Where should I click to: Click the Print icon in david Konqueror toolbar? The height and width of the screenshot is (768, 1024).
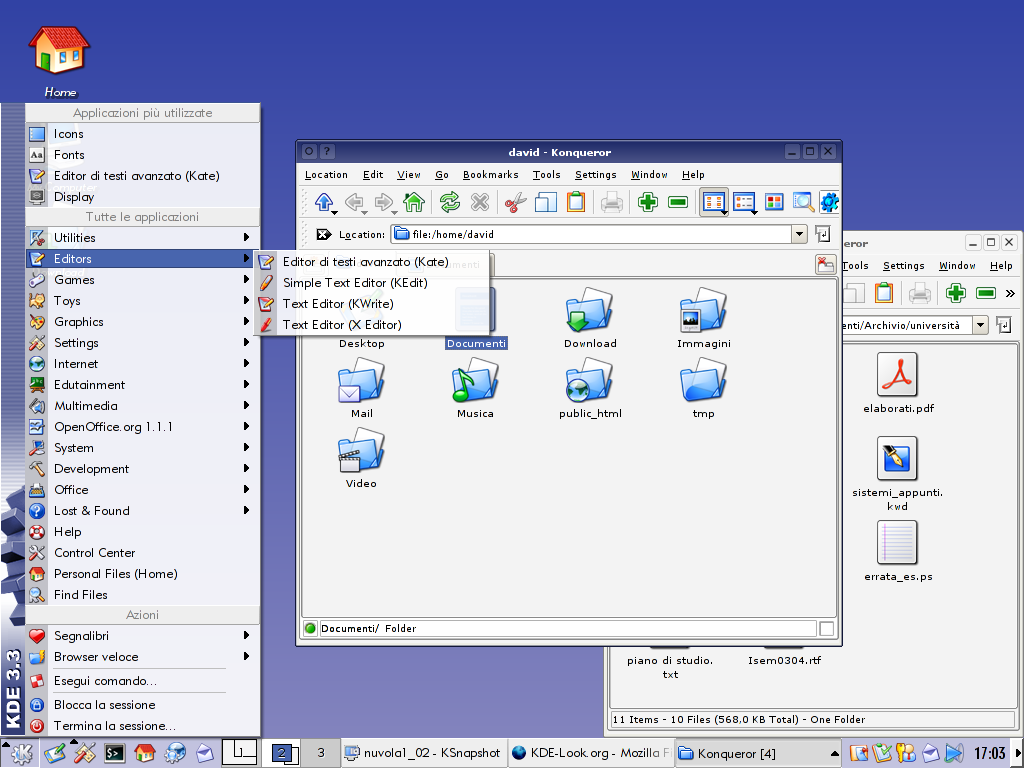pyautogui.click(x=612, y=202)
